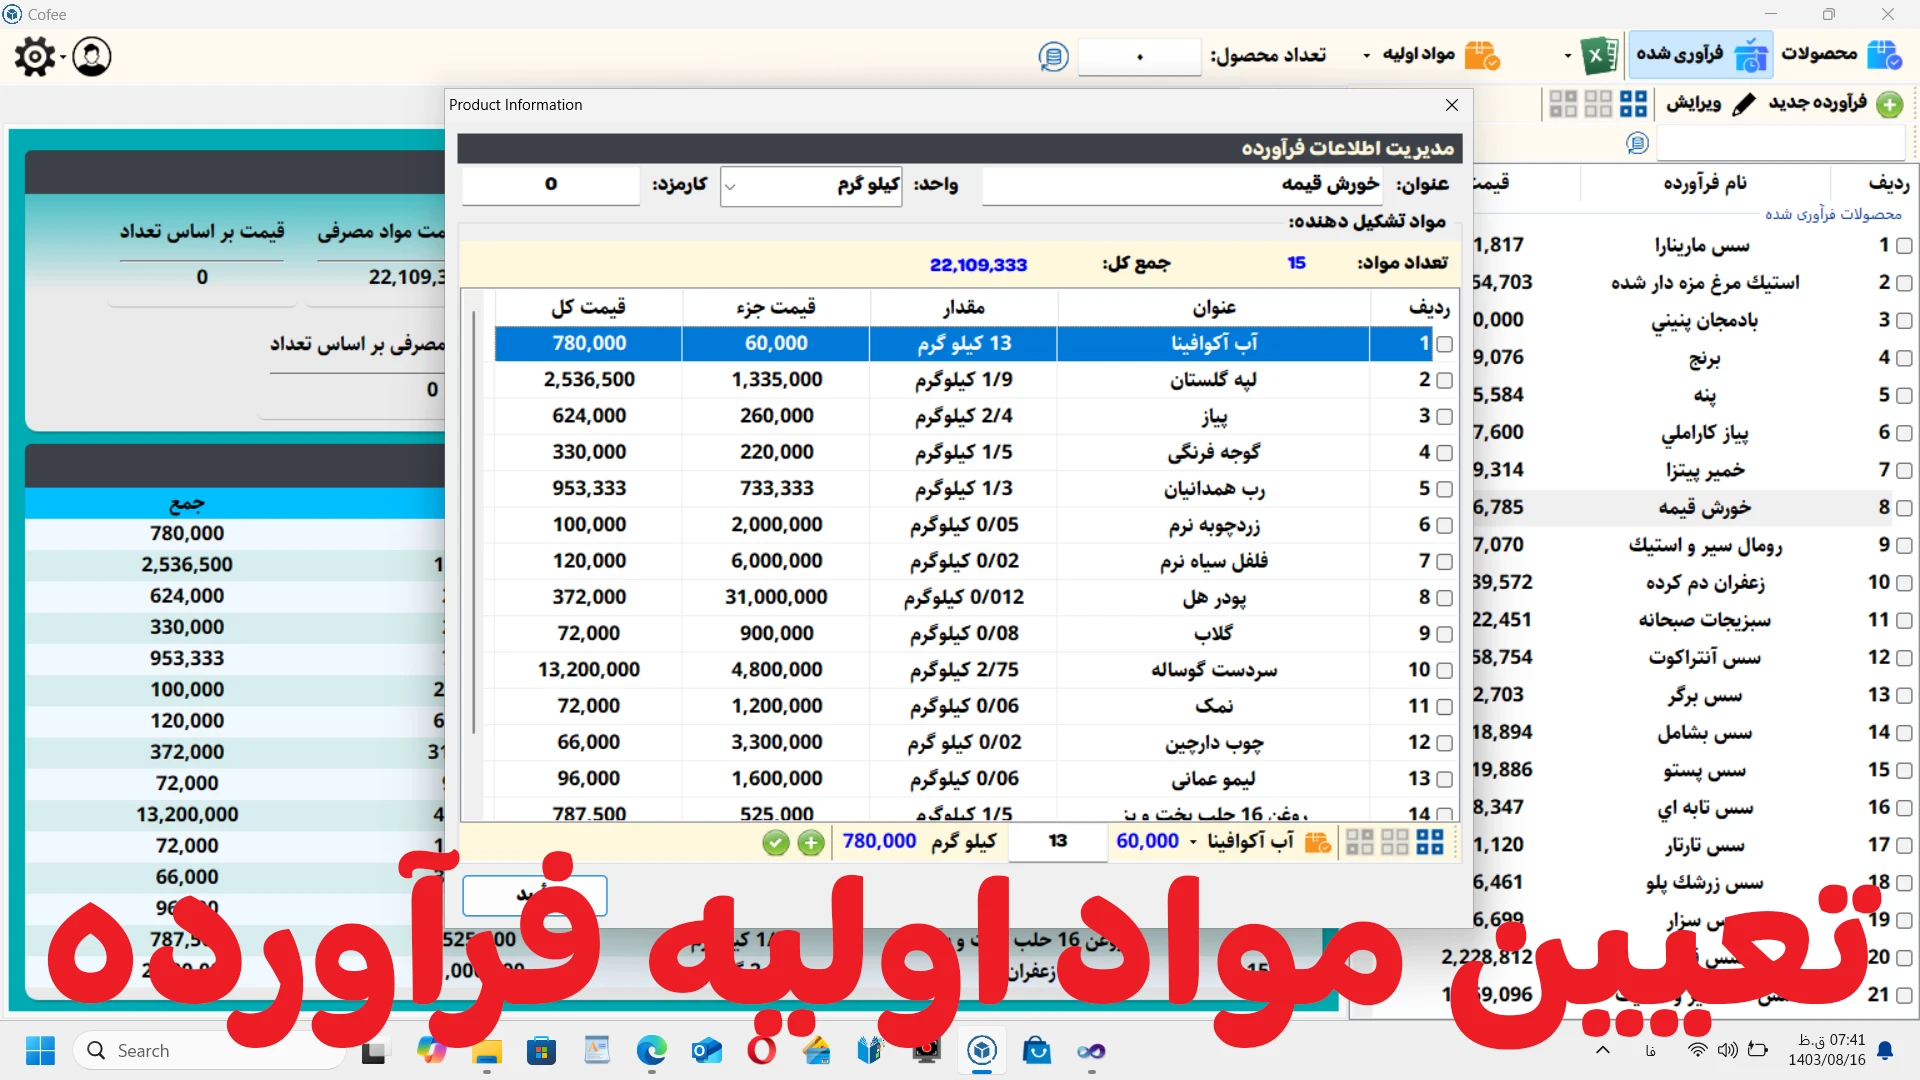Launch Microsoft Edge from the taskbar
This screenshot has width=1920, height=1080.
pos(651,1051)
